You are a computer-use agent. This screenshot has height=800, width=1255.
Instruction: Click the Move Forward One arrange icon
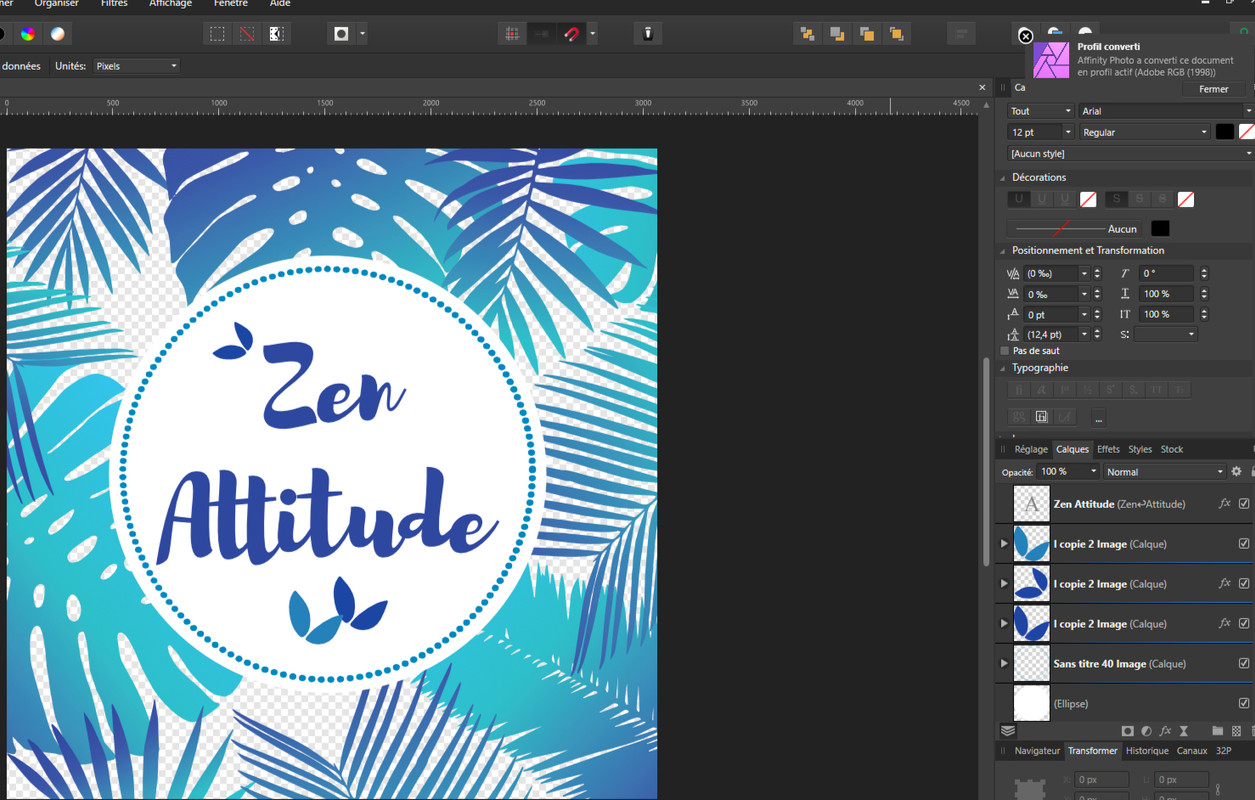(x=866, y=34)
